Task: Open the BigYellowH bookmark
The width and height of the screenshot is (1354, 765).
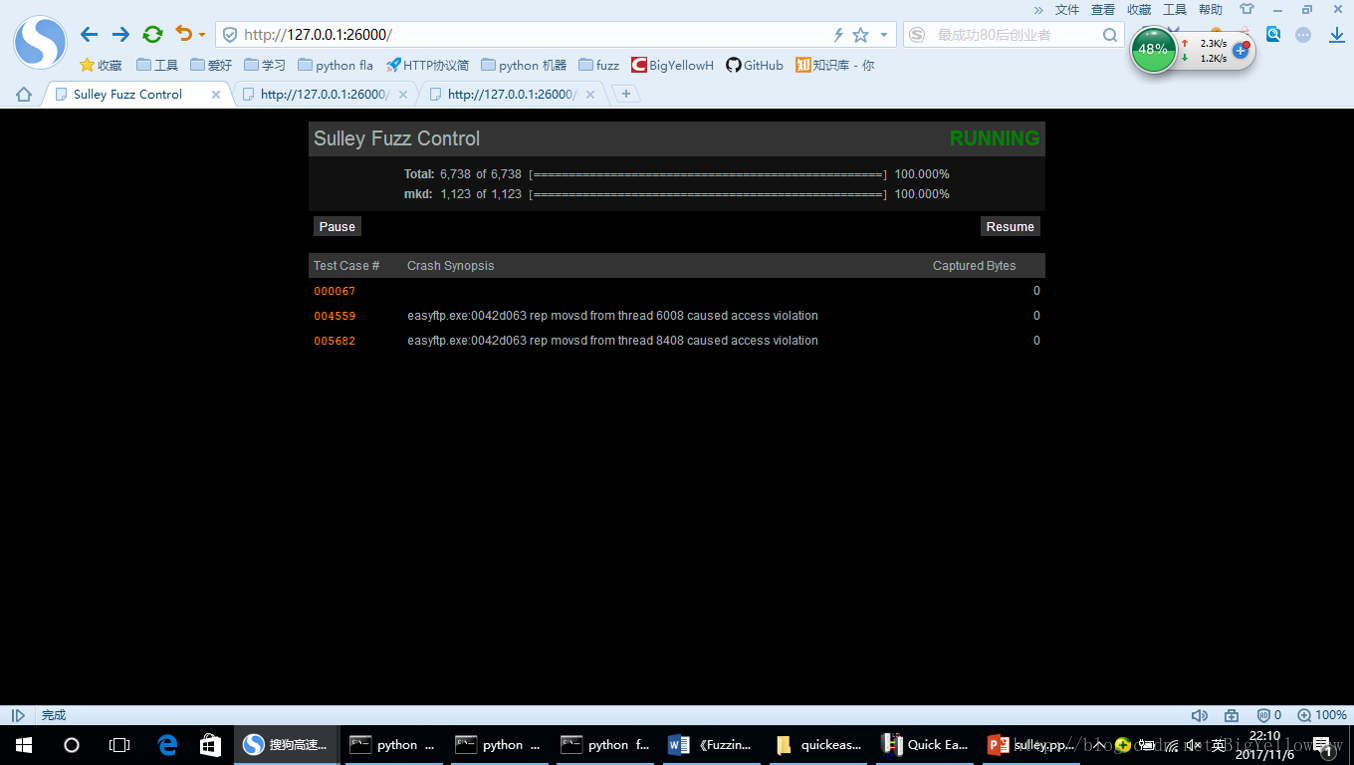Action: pyautogui.click(x=672, y=65)
